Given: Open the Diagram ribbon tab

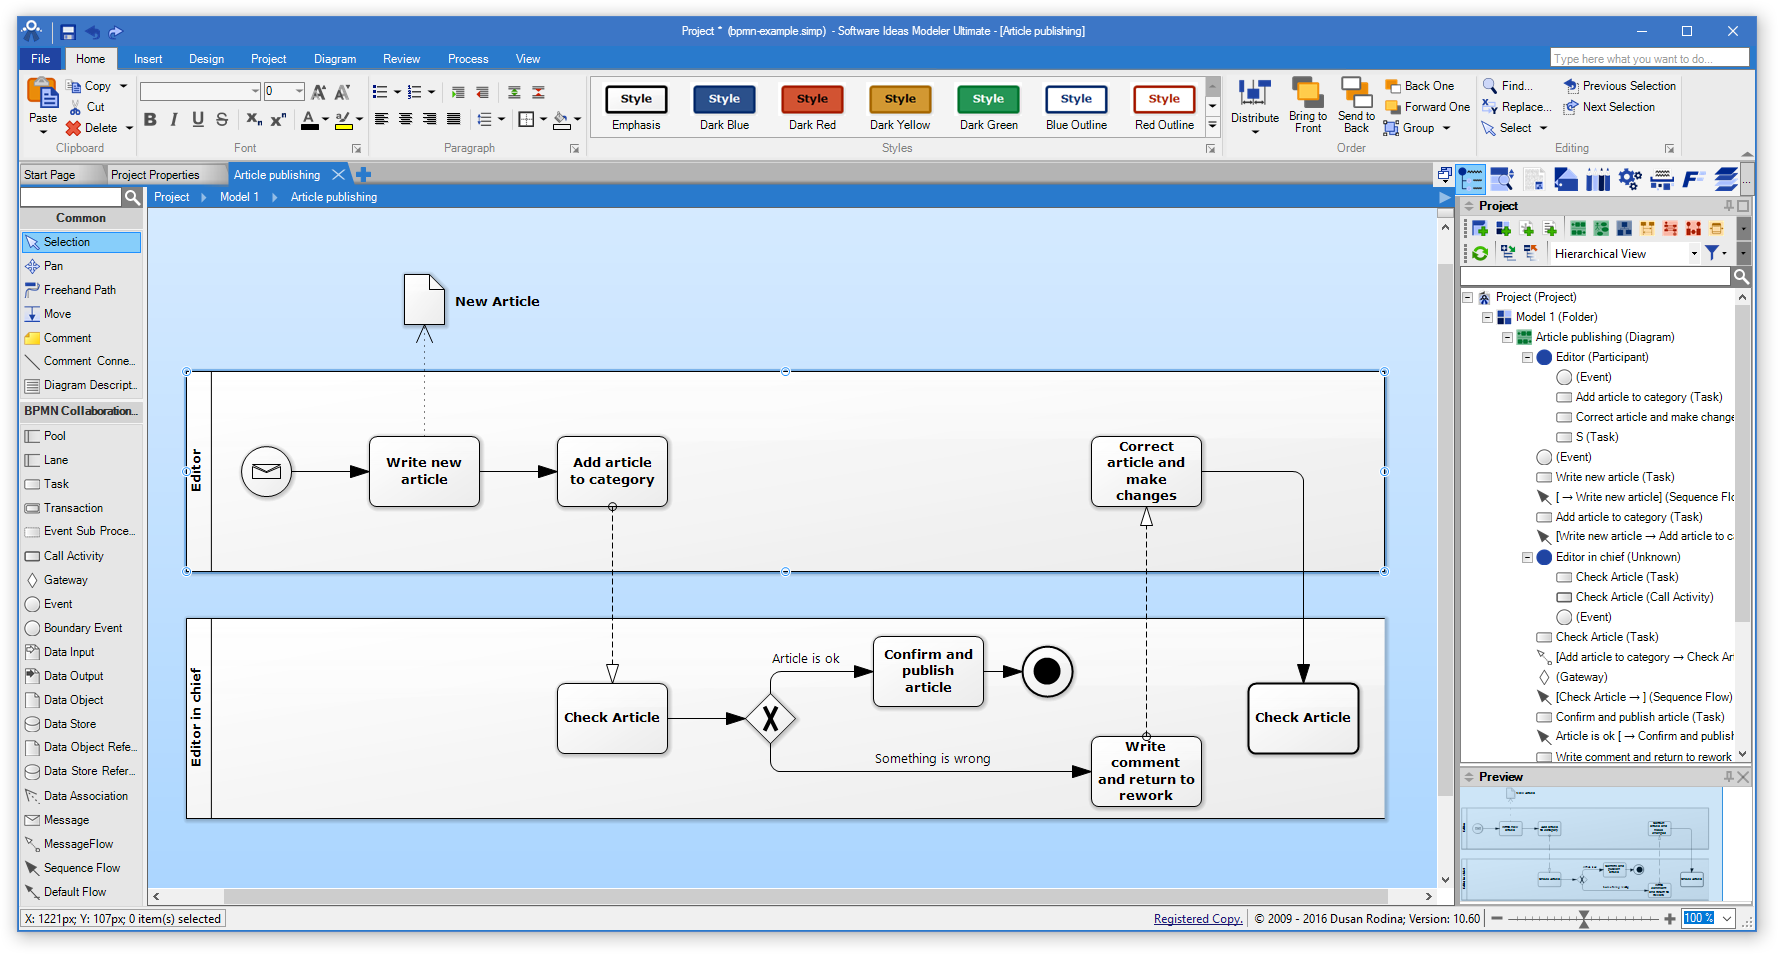Looking at the screenshot, I should 335,58.
